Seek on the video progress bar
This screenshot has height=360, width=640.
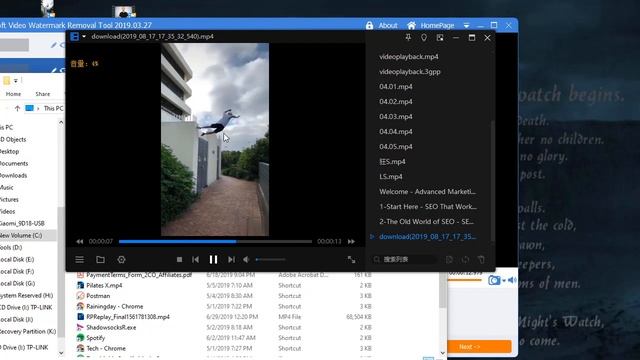tap(215, 242)
